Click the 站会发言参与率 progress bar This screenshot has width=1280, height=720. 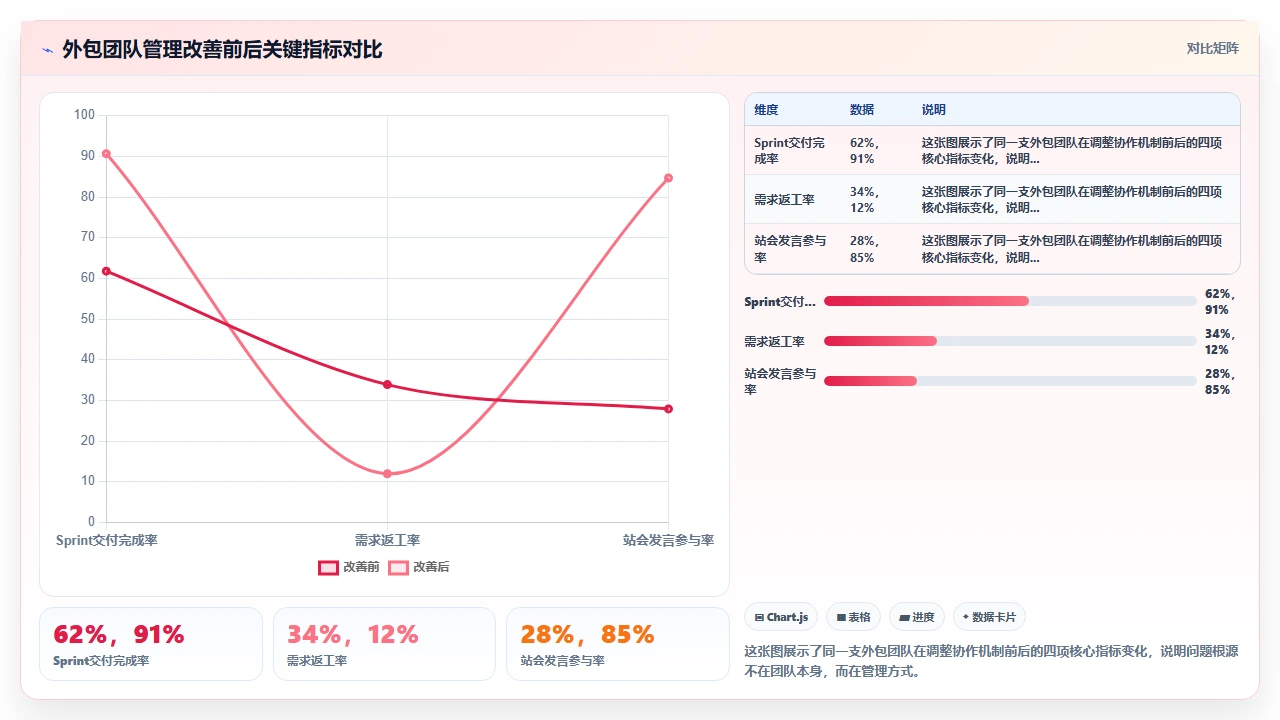click(1010, 381)
